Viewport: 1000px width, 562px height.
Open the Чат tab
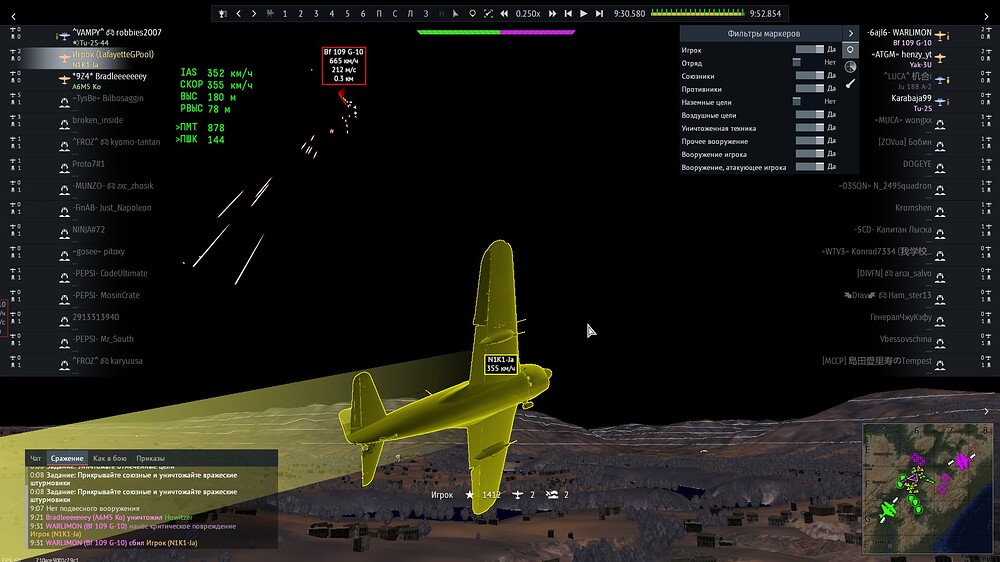coord(36,458)
